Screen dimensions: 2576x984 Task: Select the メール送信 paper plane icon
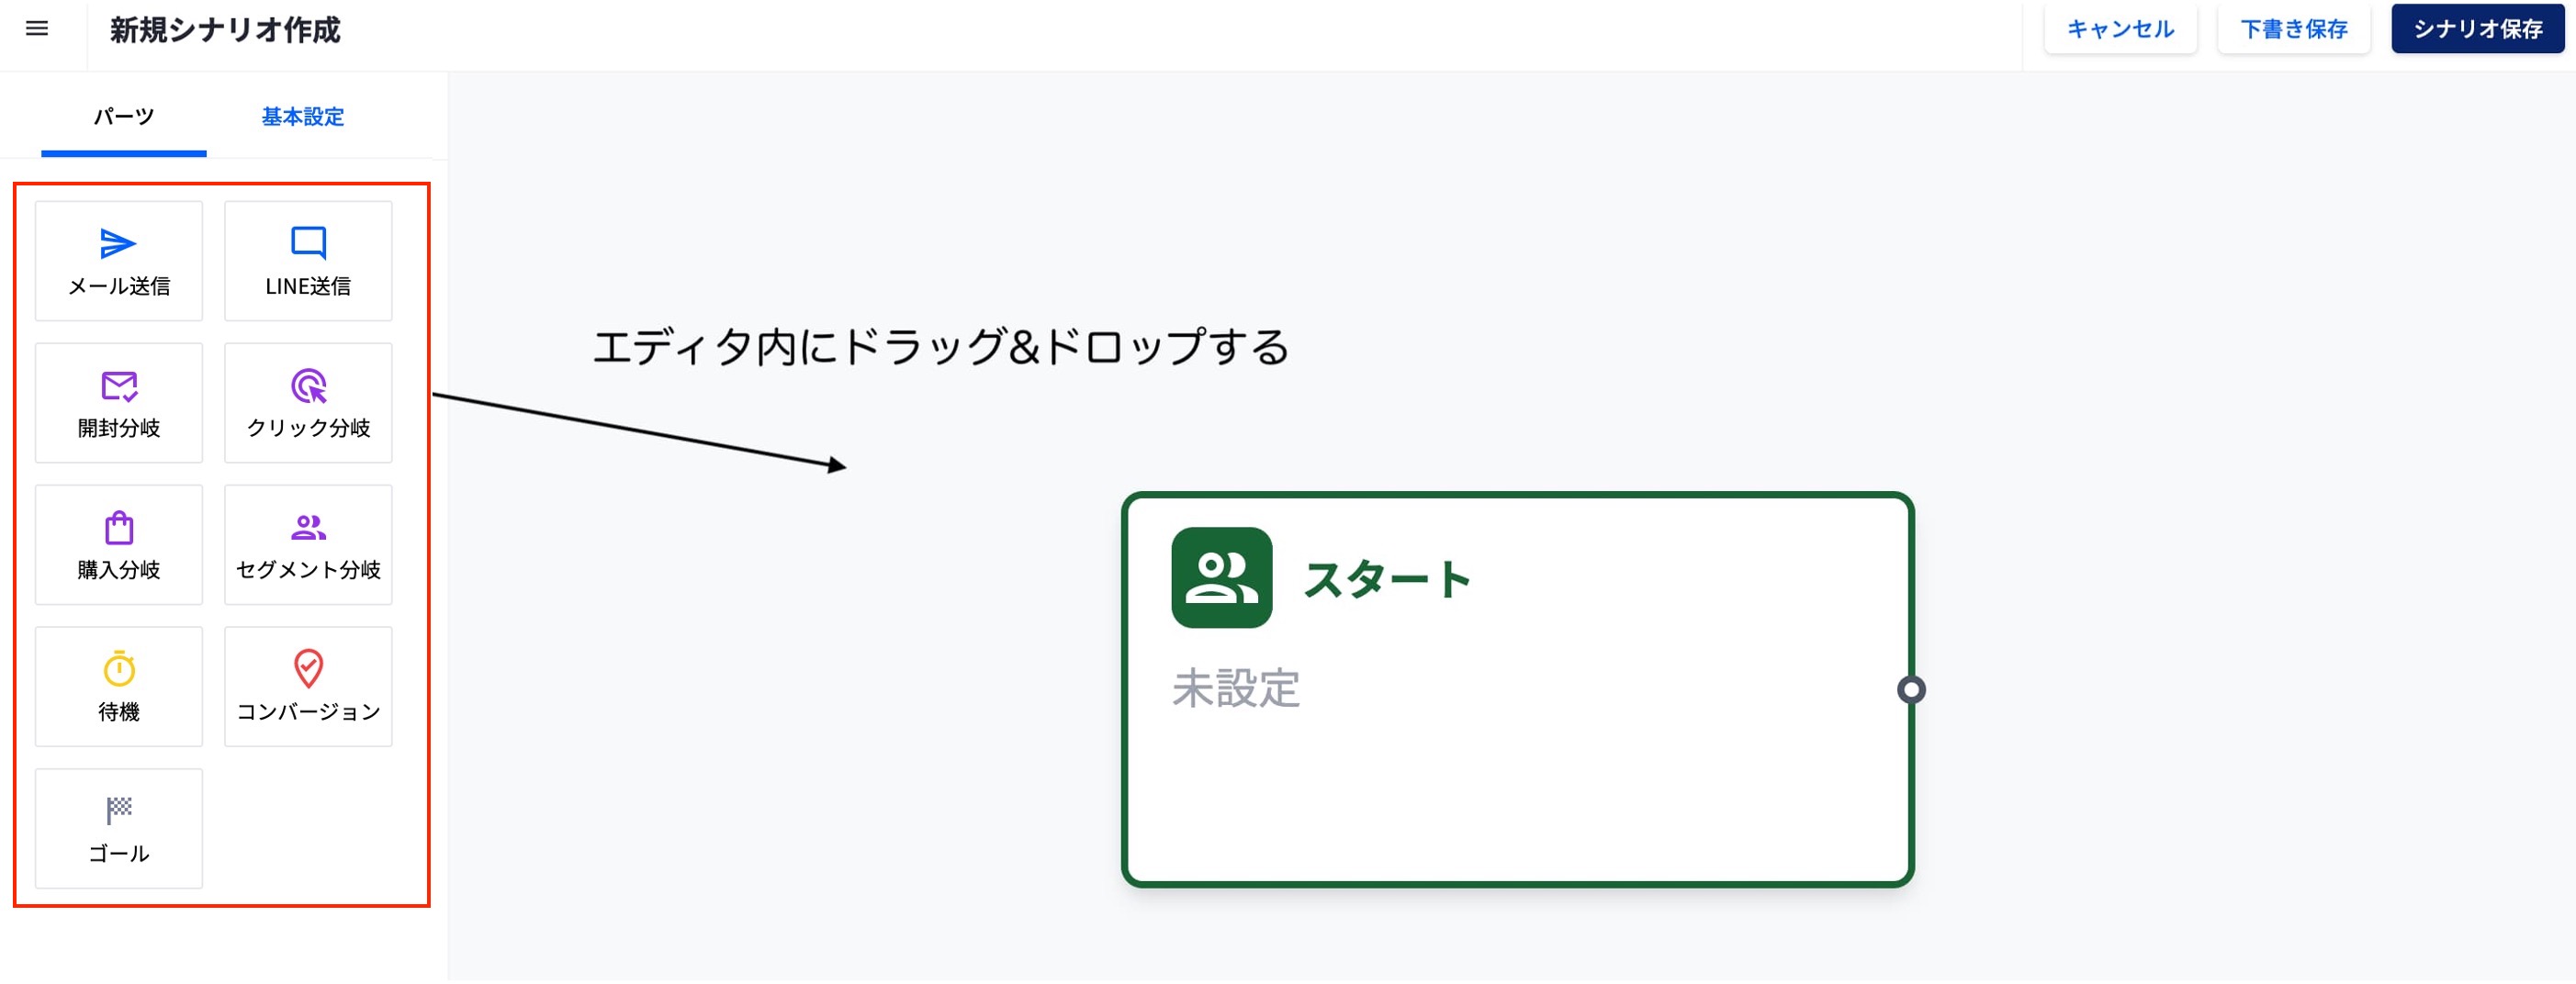click(118, 243)
